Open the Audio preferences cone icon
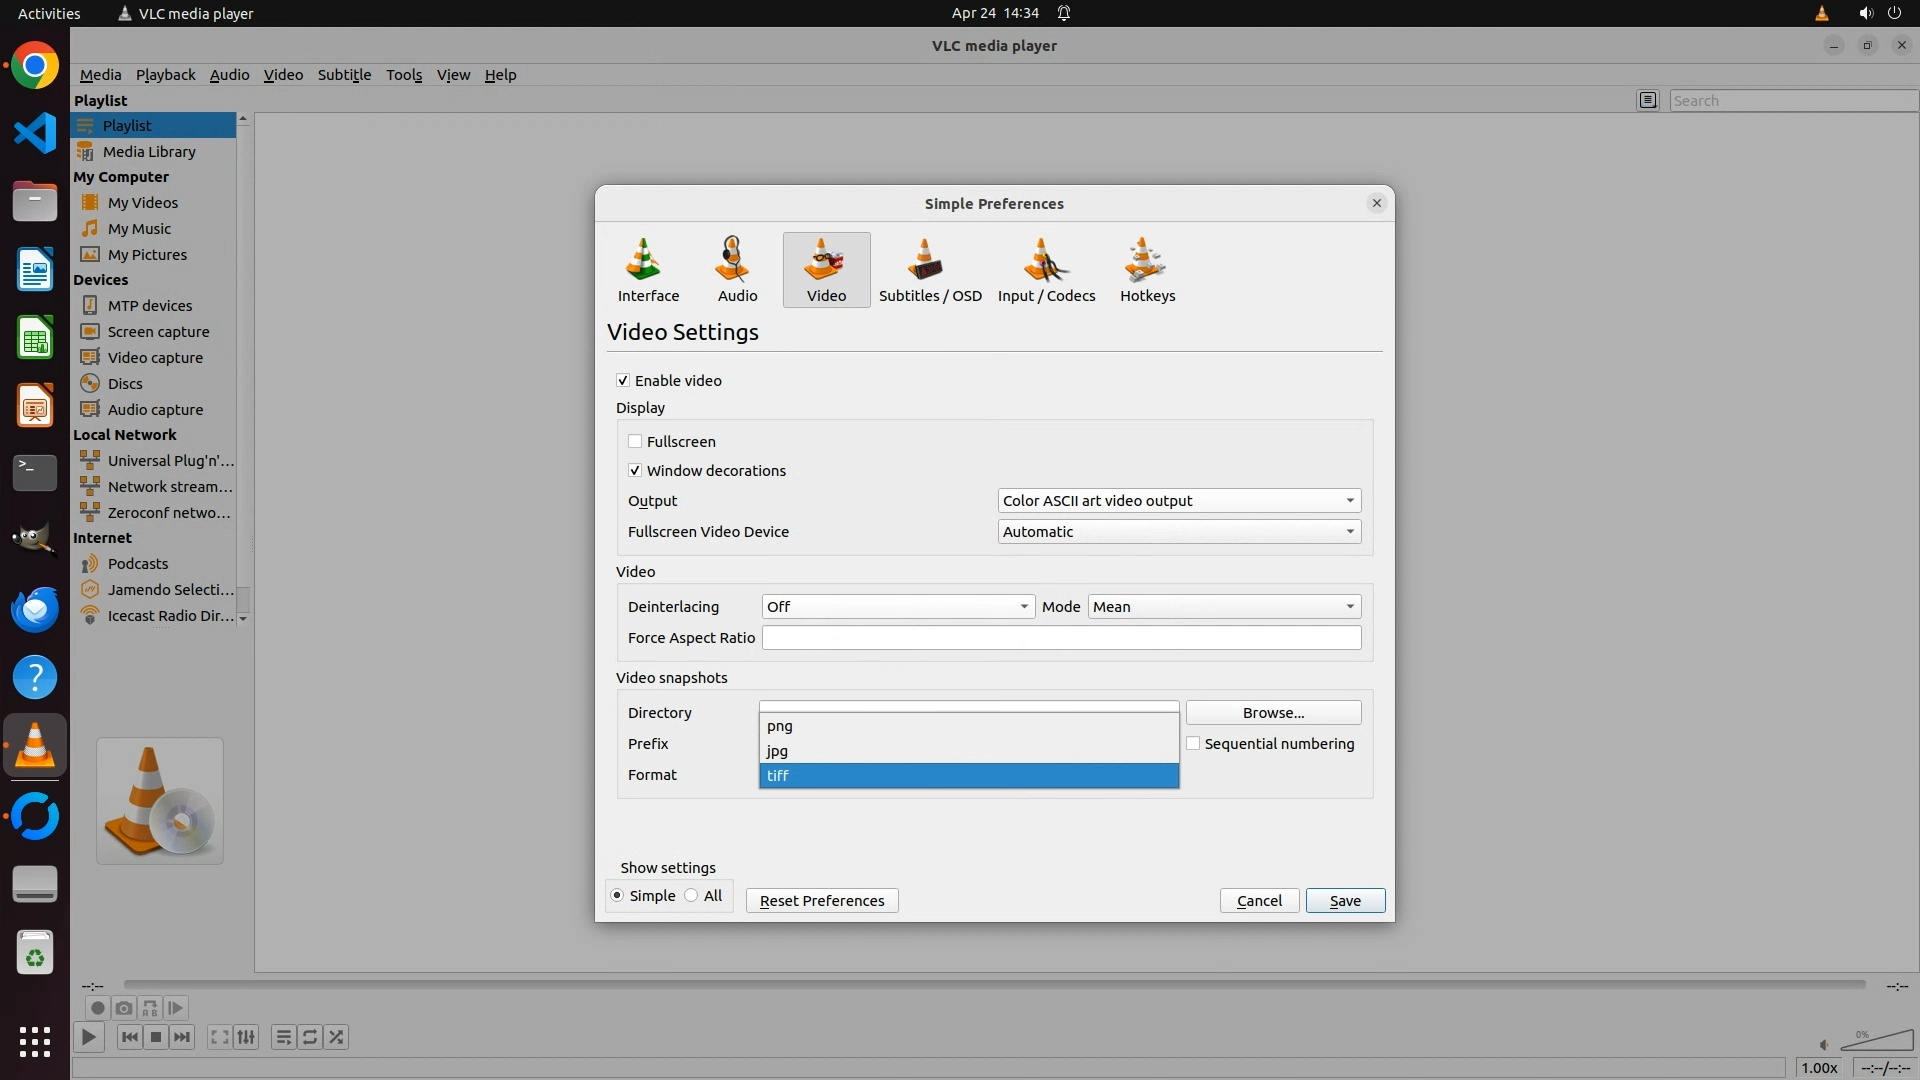 (x=737, y=268)
